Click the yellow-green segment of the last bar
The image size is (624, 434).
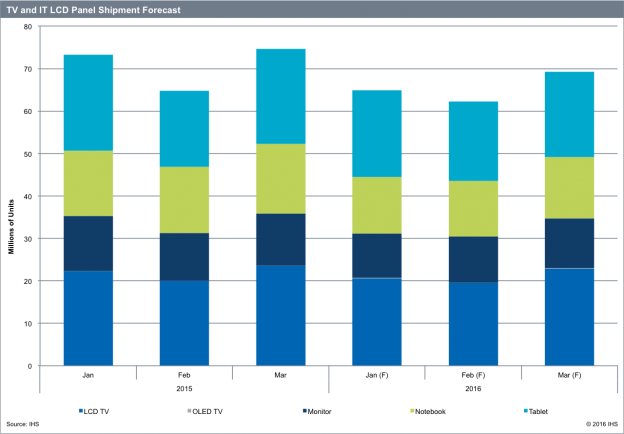pos(569,187)
